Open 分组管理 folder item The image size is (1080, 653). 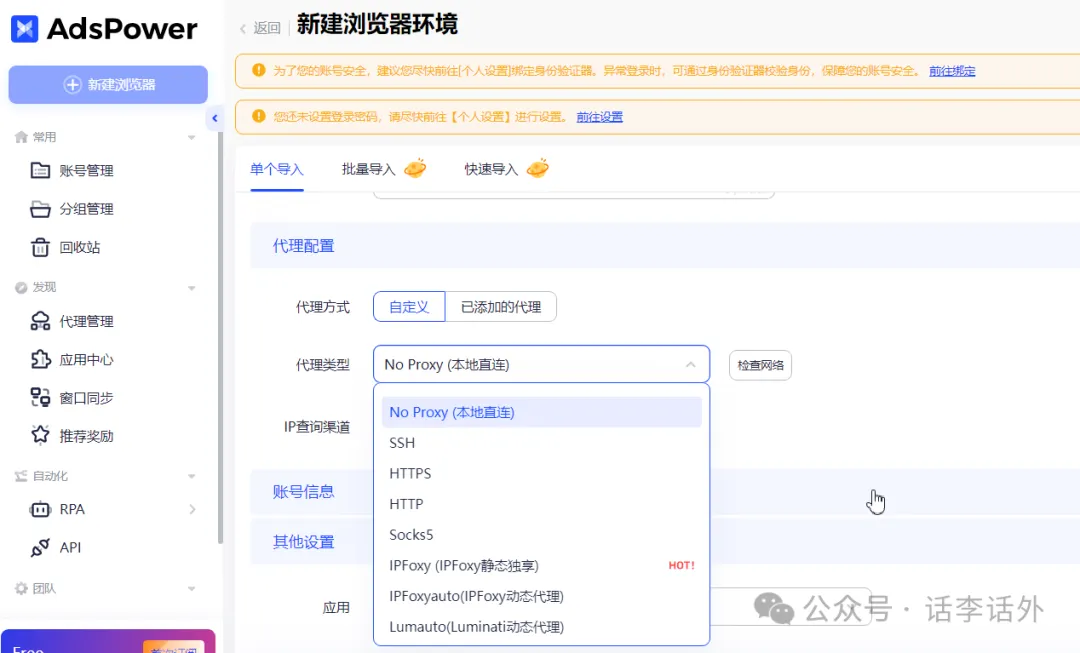(72, 209)
